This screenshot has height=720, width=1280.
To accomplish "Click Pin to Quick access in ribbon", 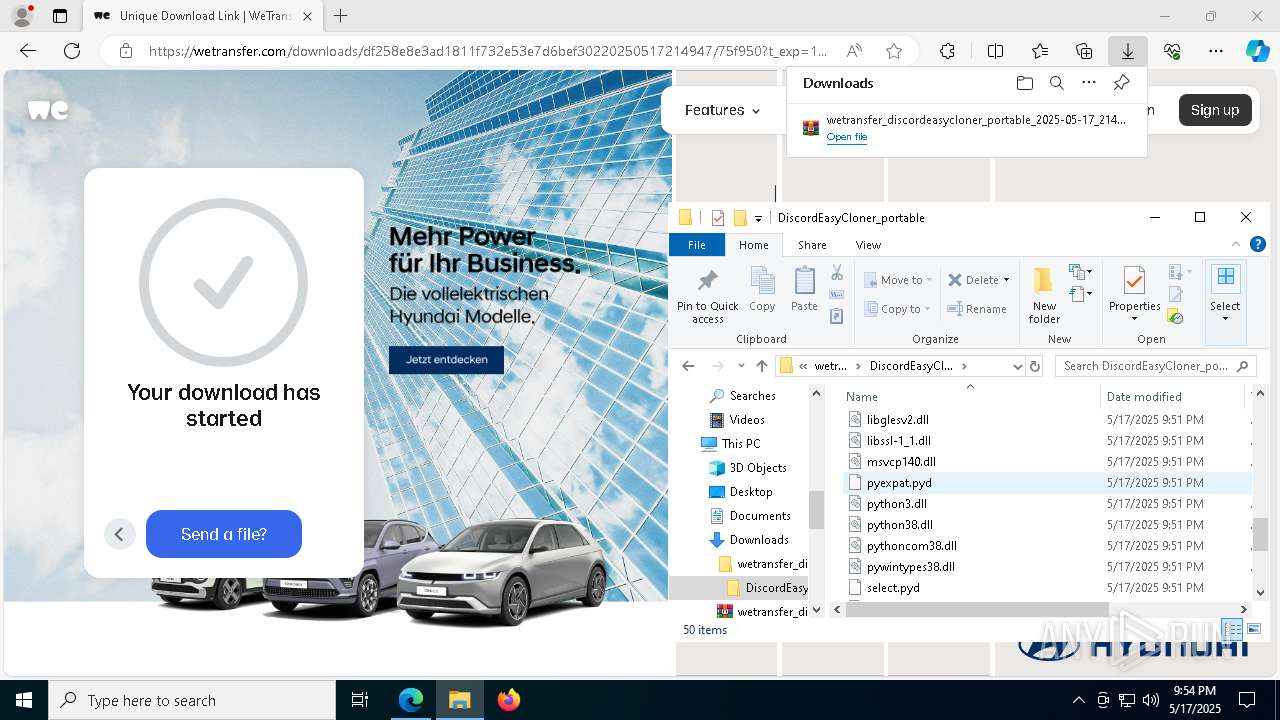I will (x=707, y=295).
